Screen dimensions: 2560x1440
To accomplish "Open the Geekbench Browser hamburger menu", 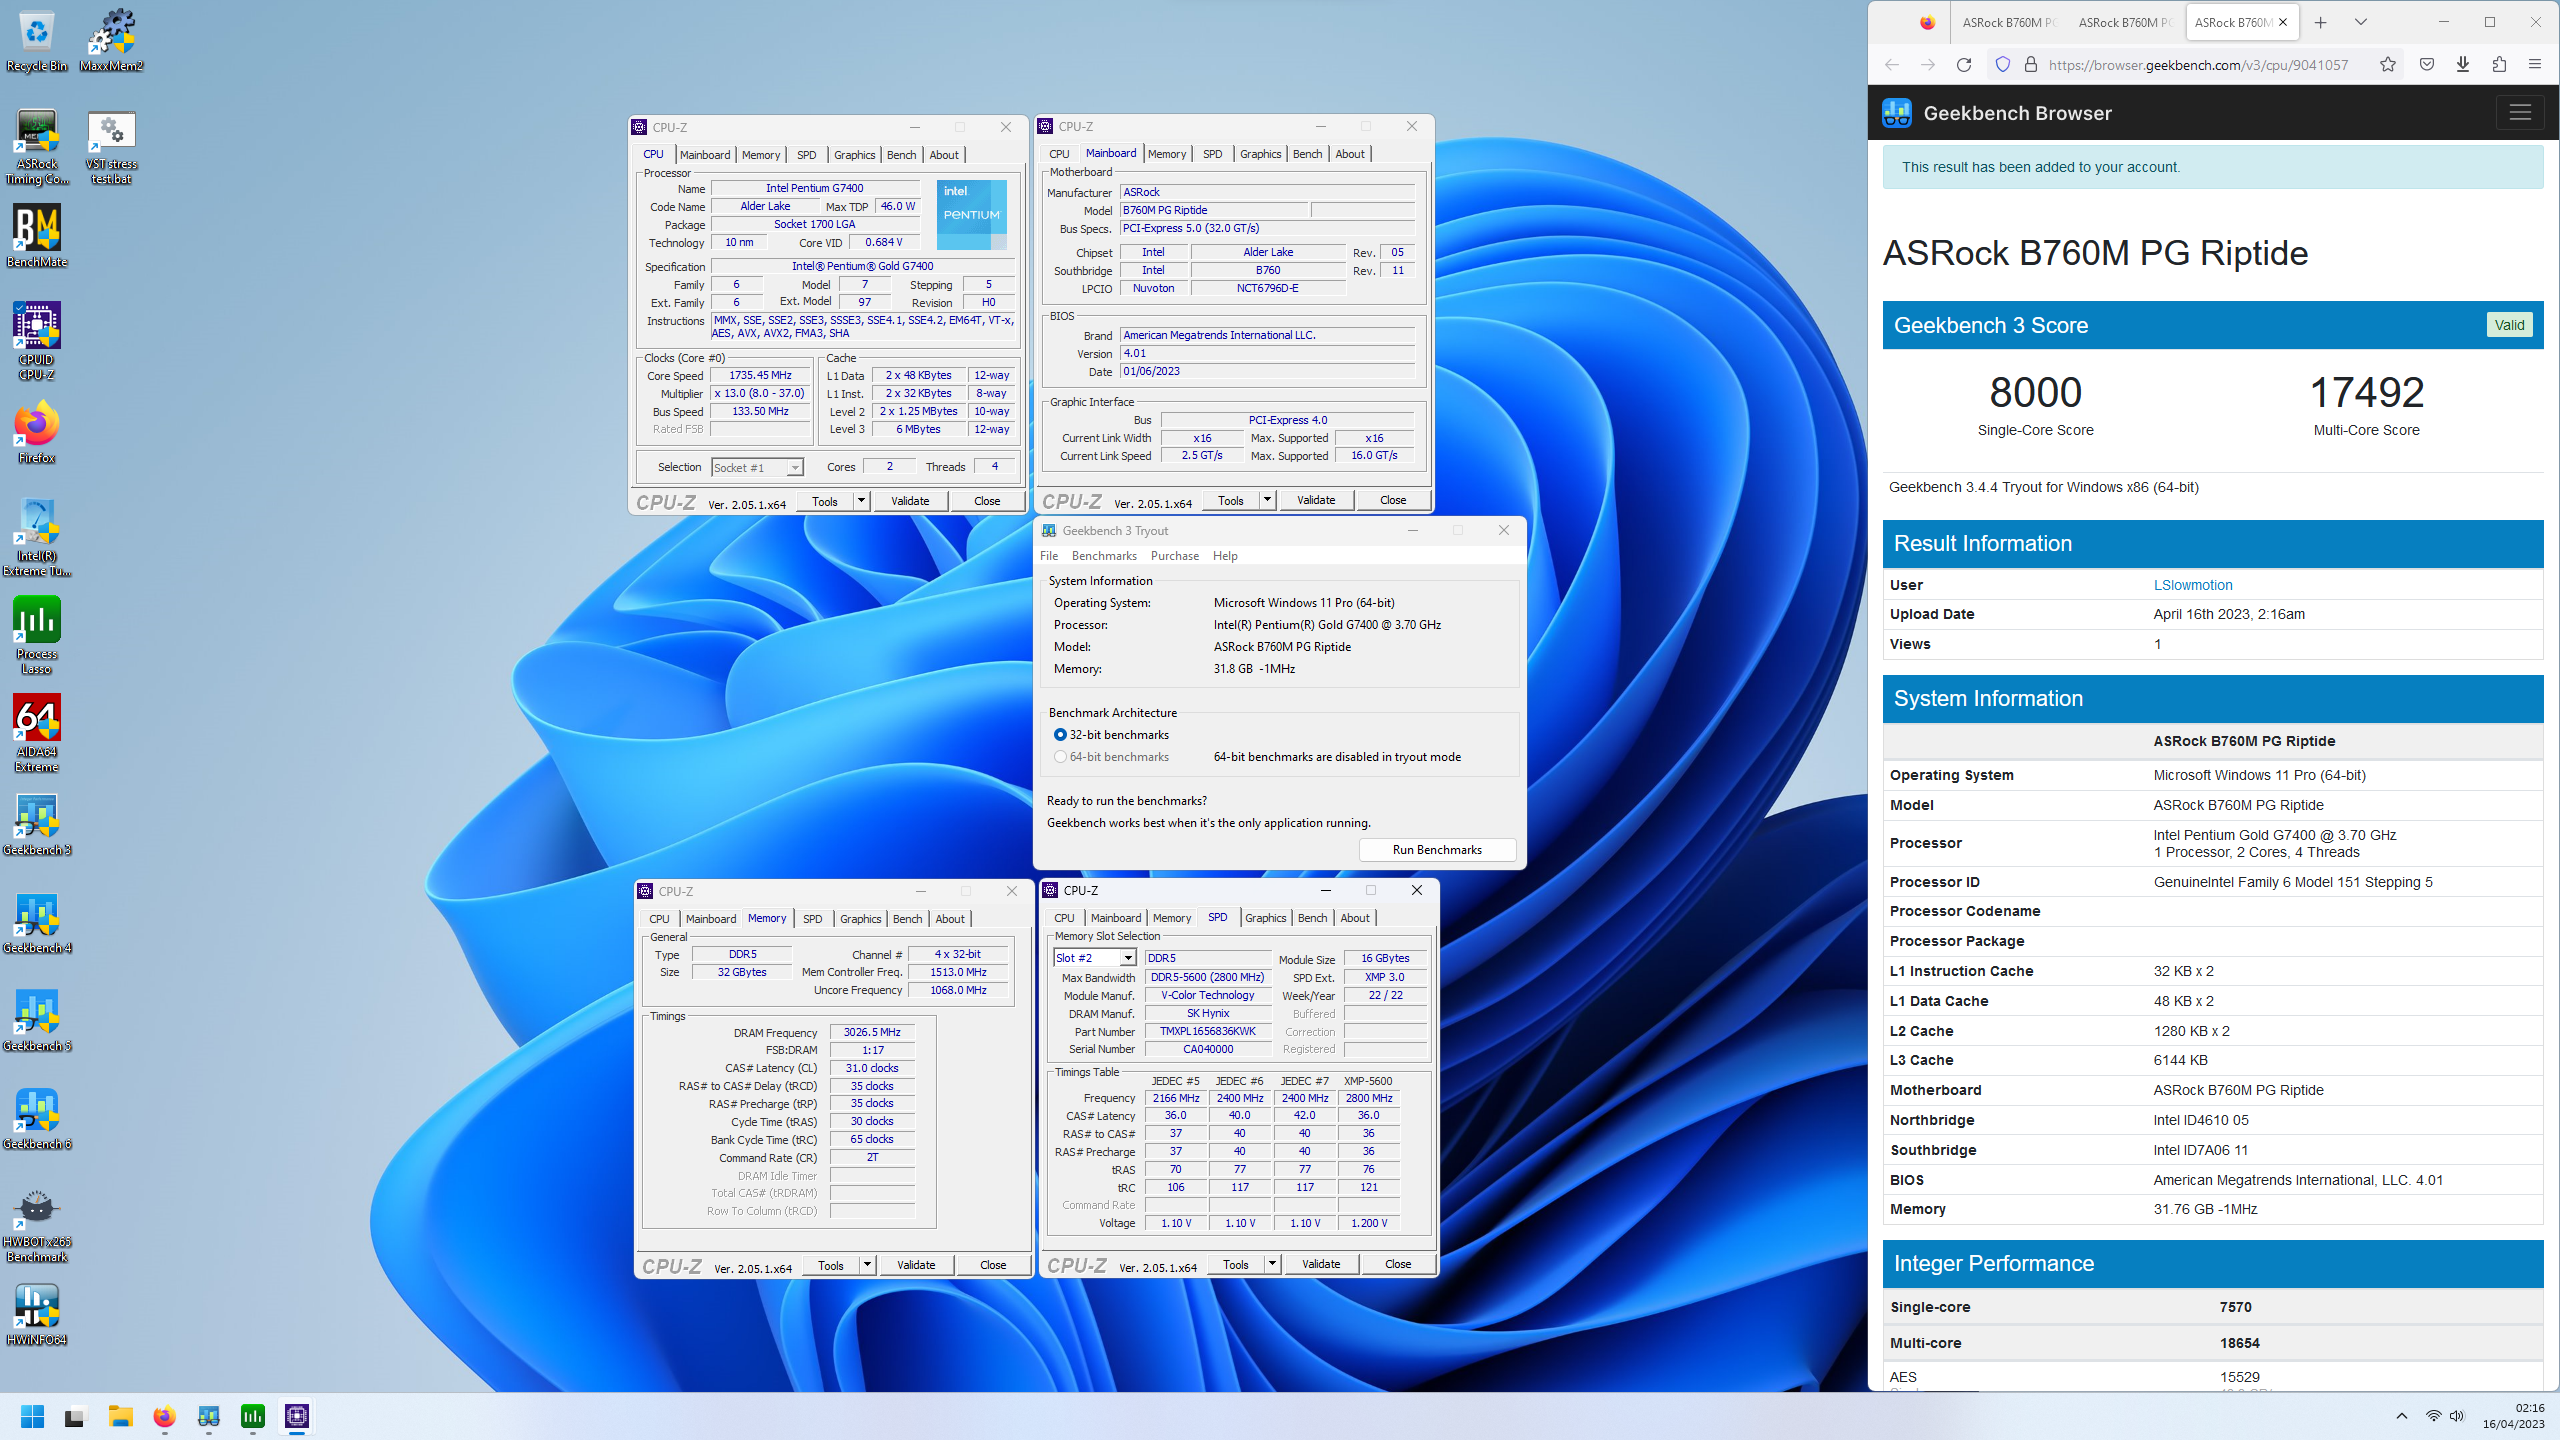I will point(2520,113).
